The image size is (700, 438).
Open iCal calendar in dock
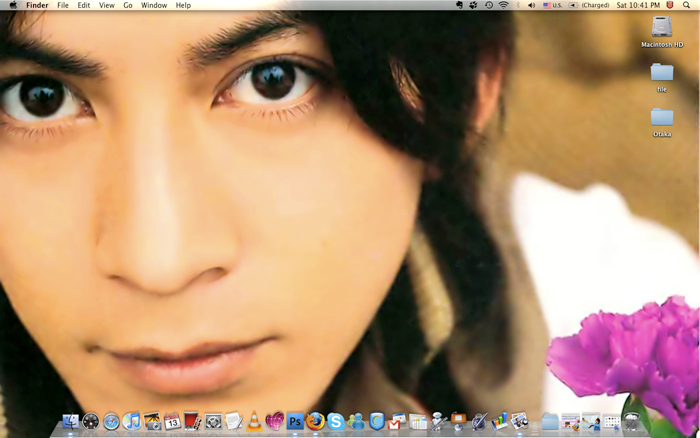tap(172, 421)
